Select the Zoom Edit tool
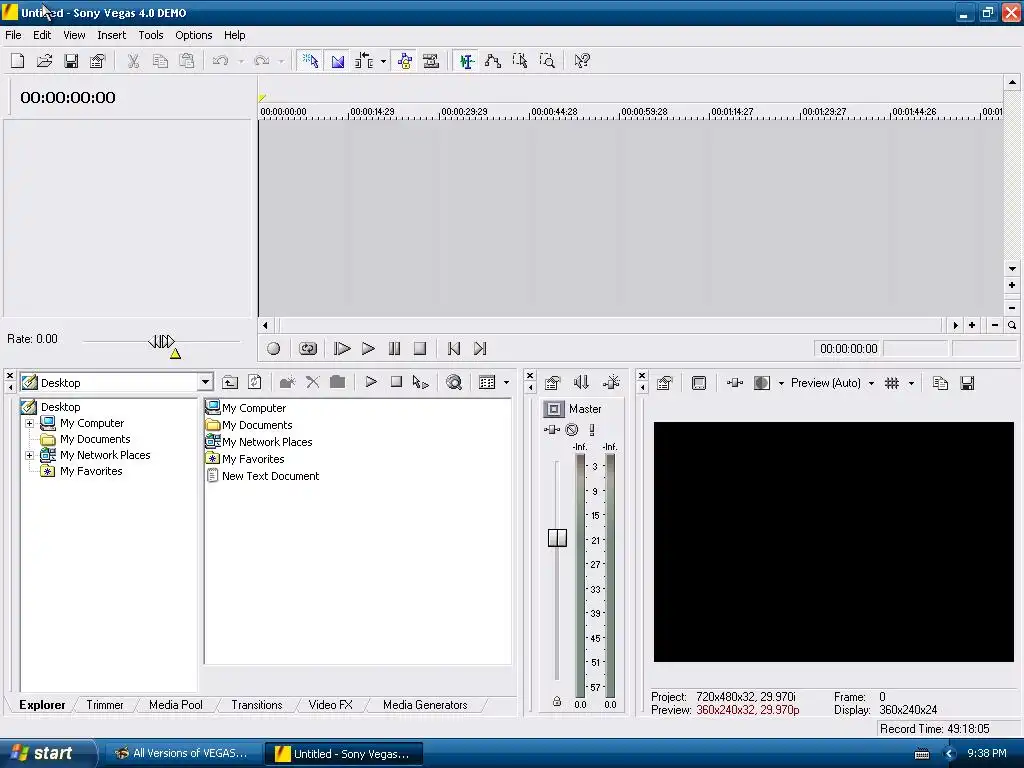The image size is (1024, 768). click(547, 61)
